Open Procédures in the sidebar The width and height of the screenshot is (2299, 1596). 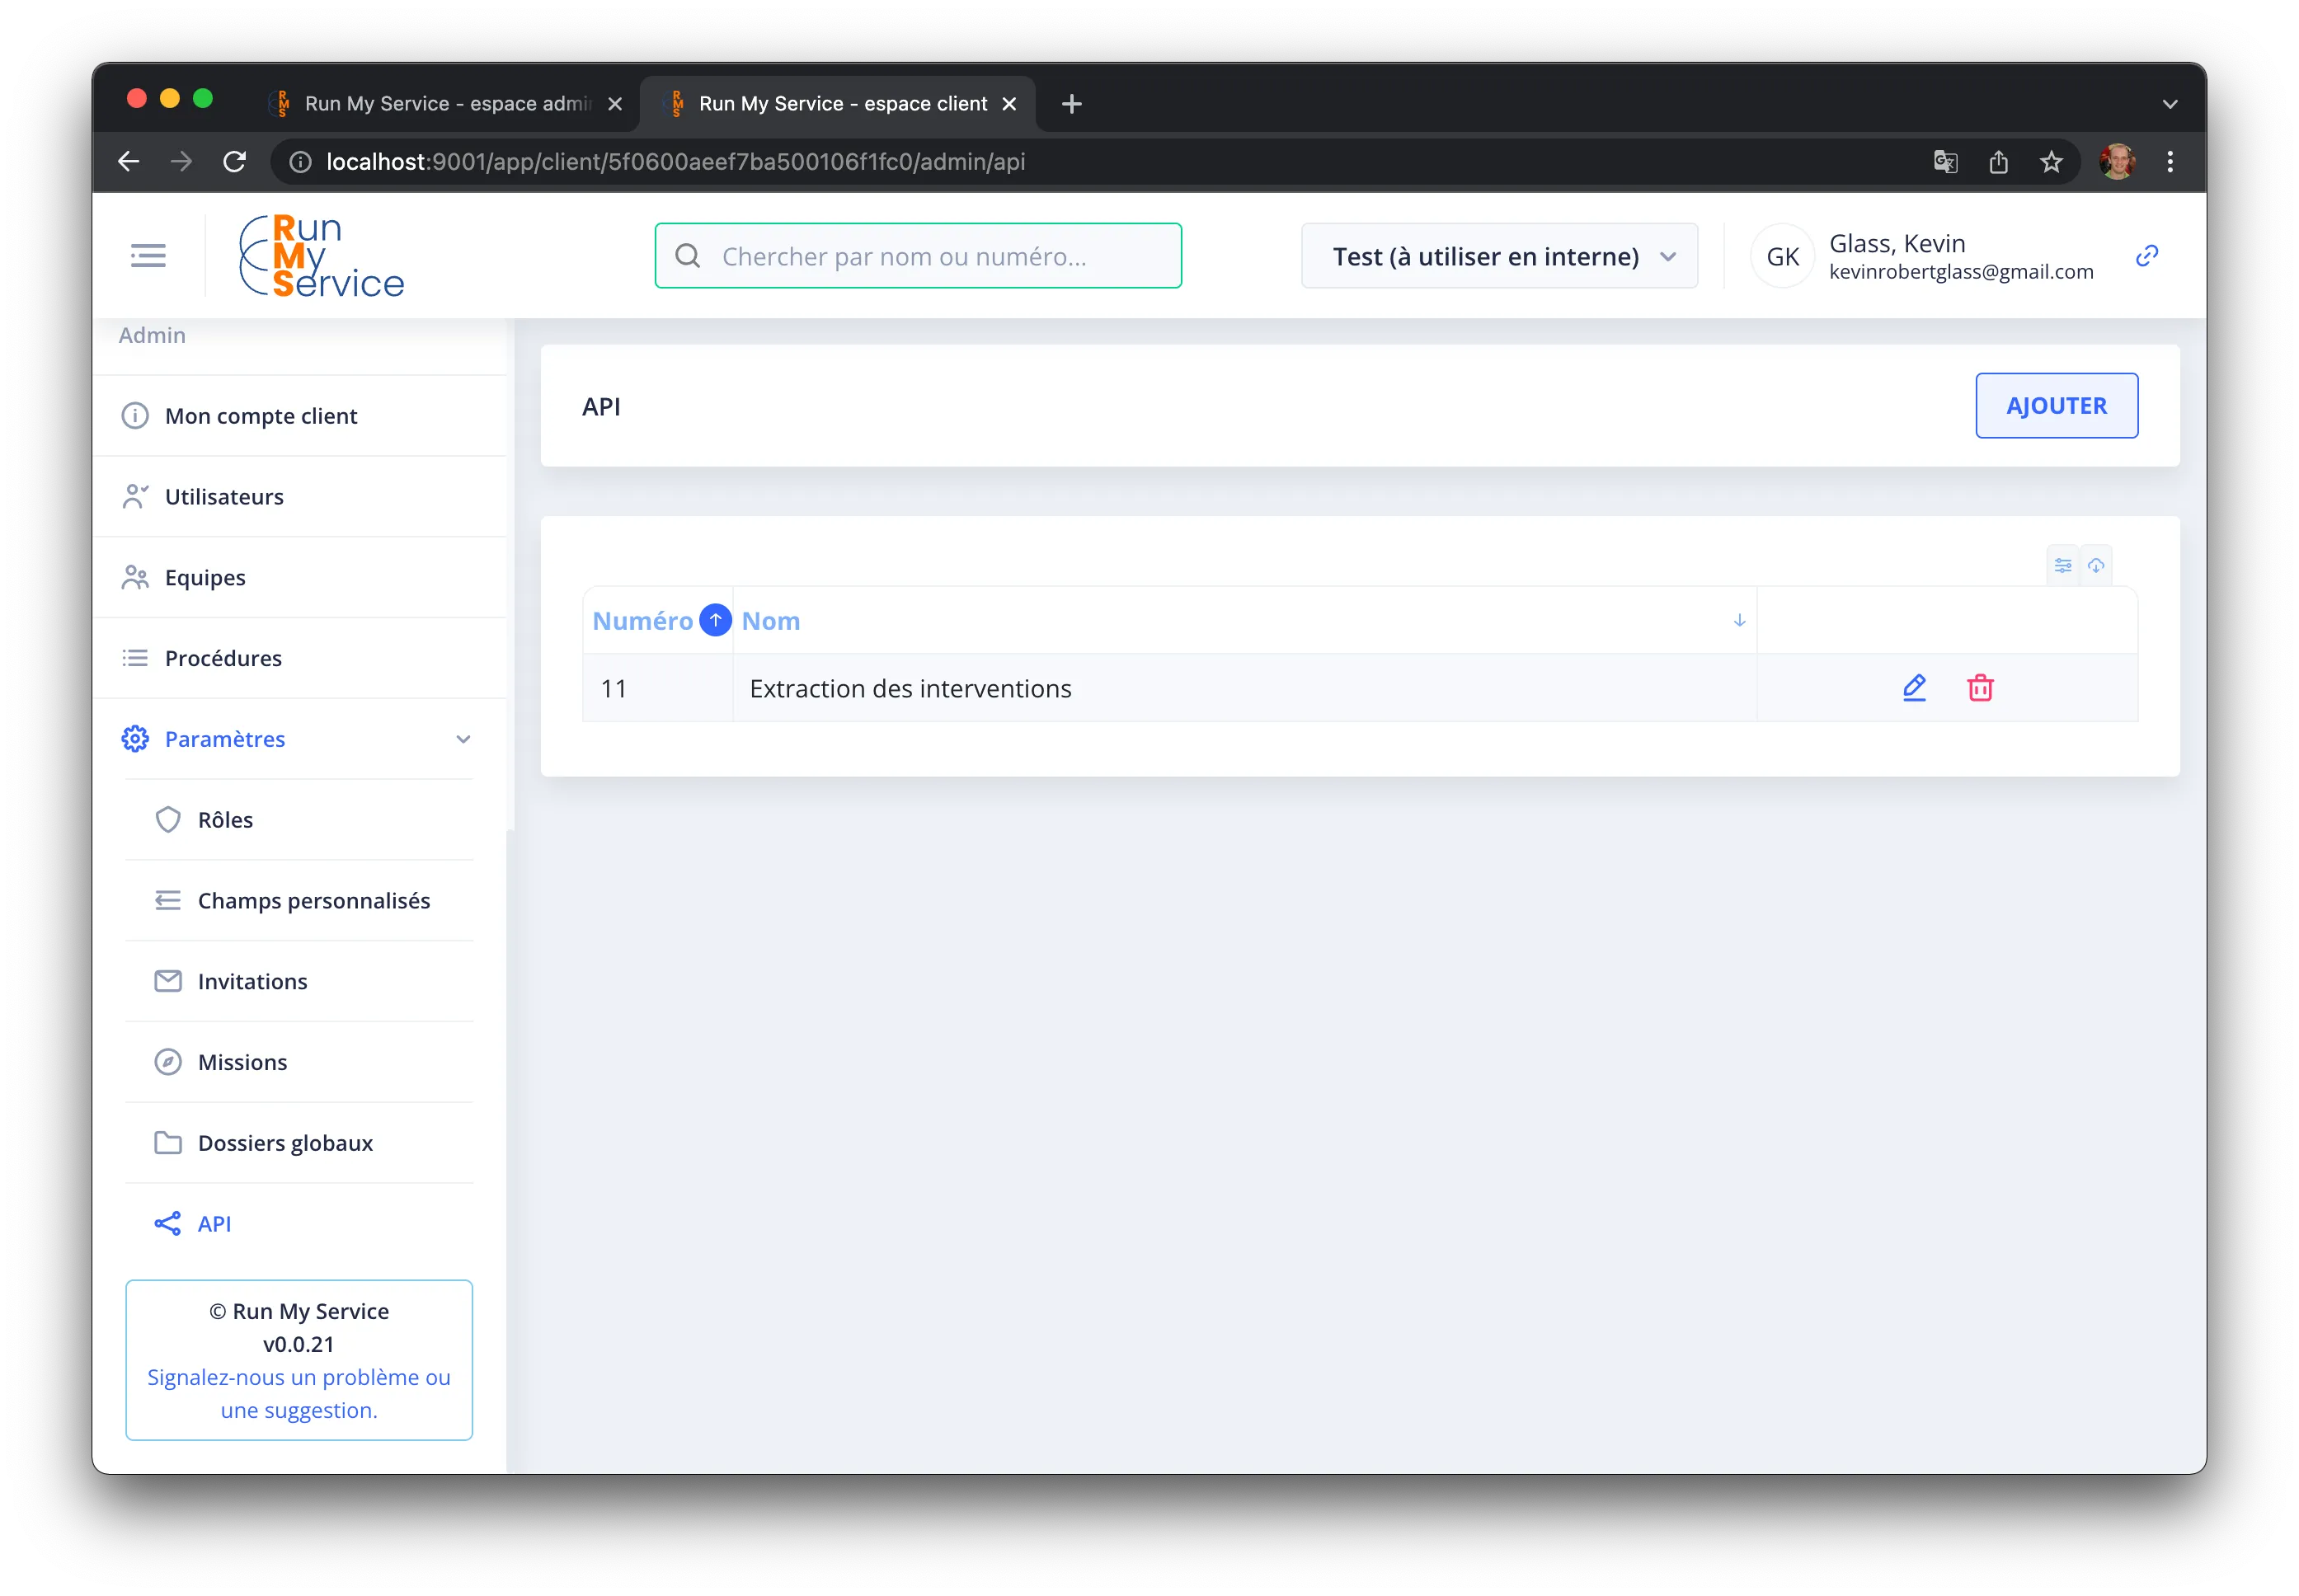pos(299,658)
